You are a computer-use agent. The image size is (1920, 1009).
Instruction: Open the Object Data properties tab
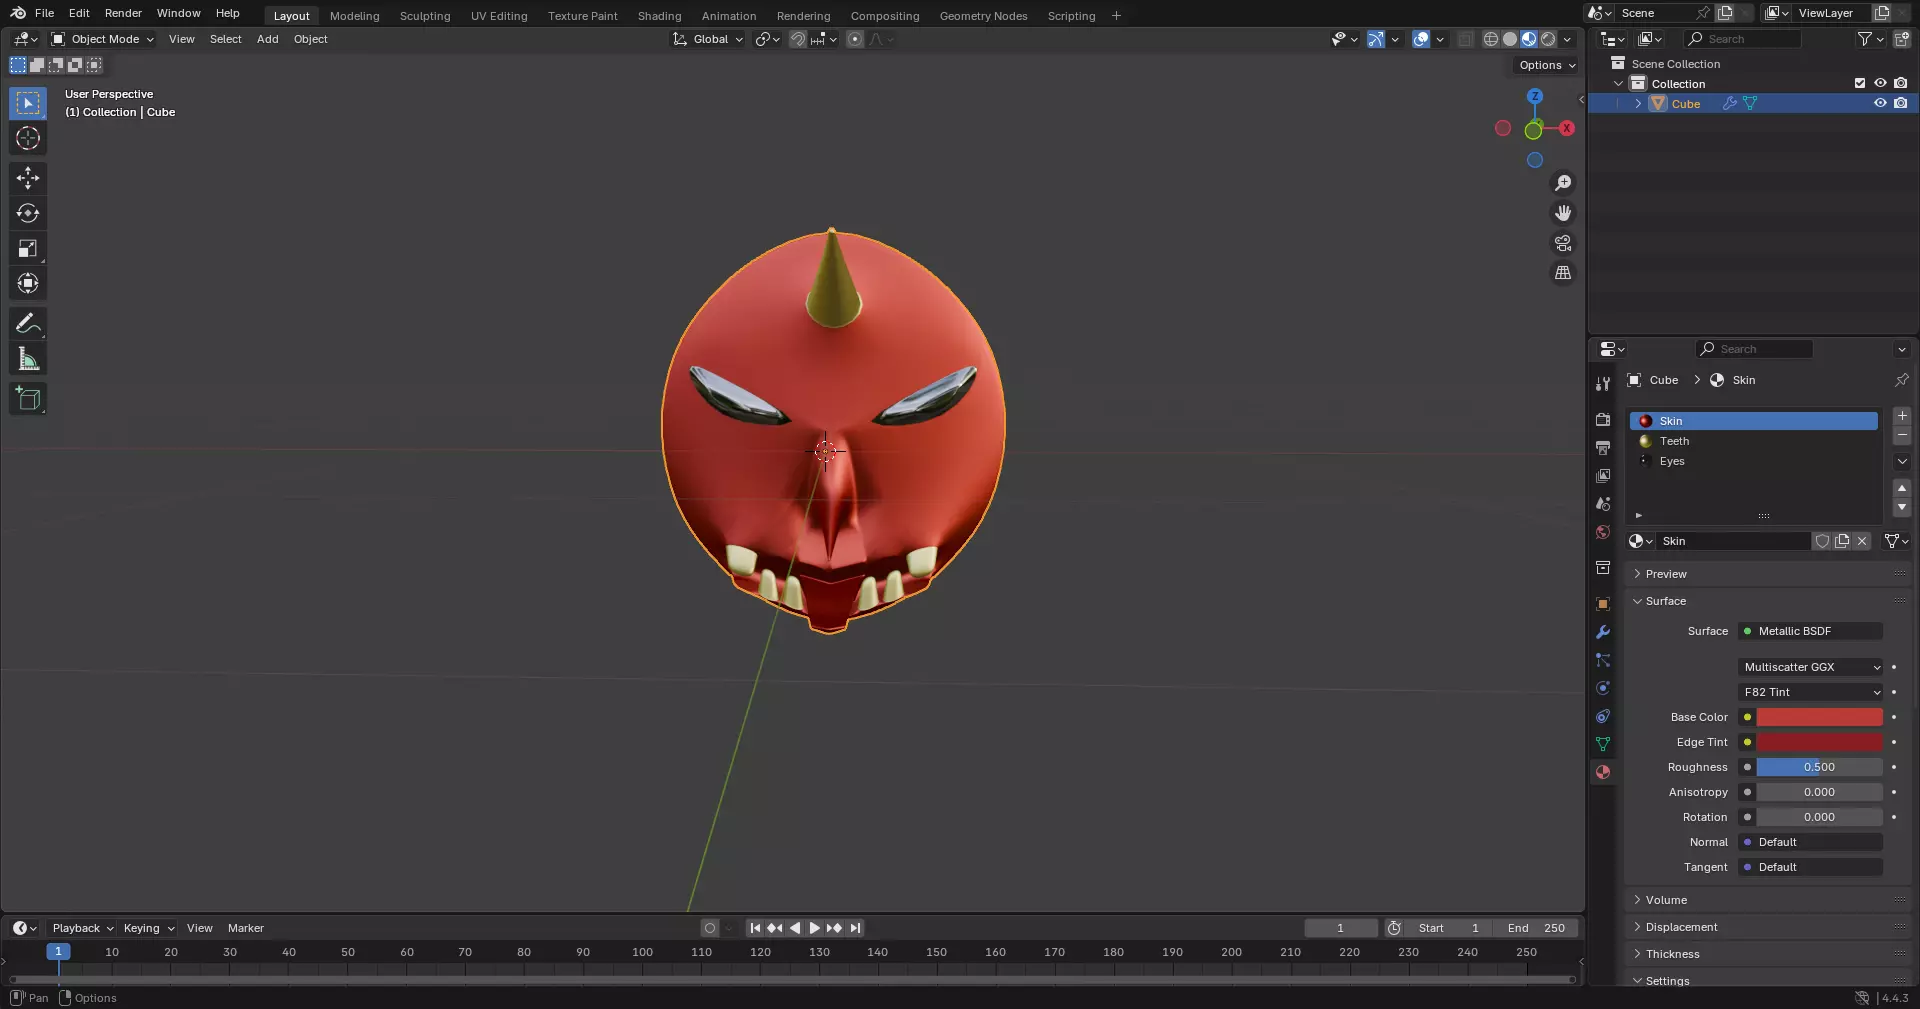point(1603,744)
